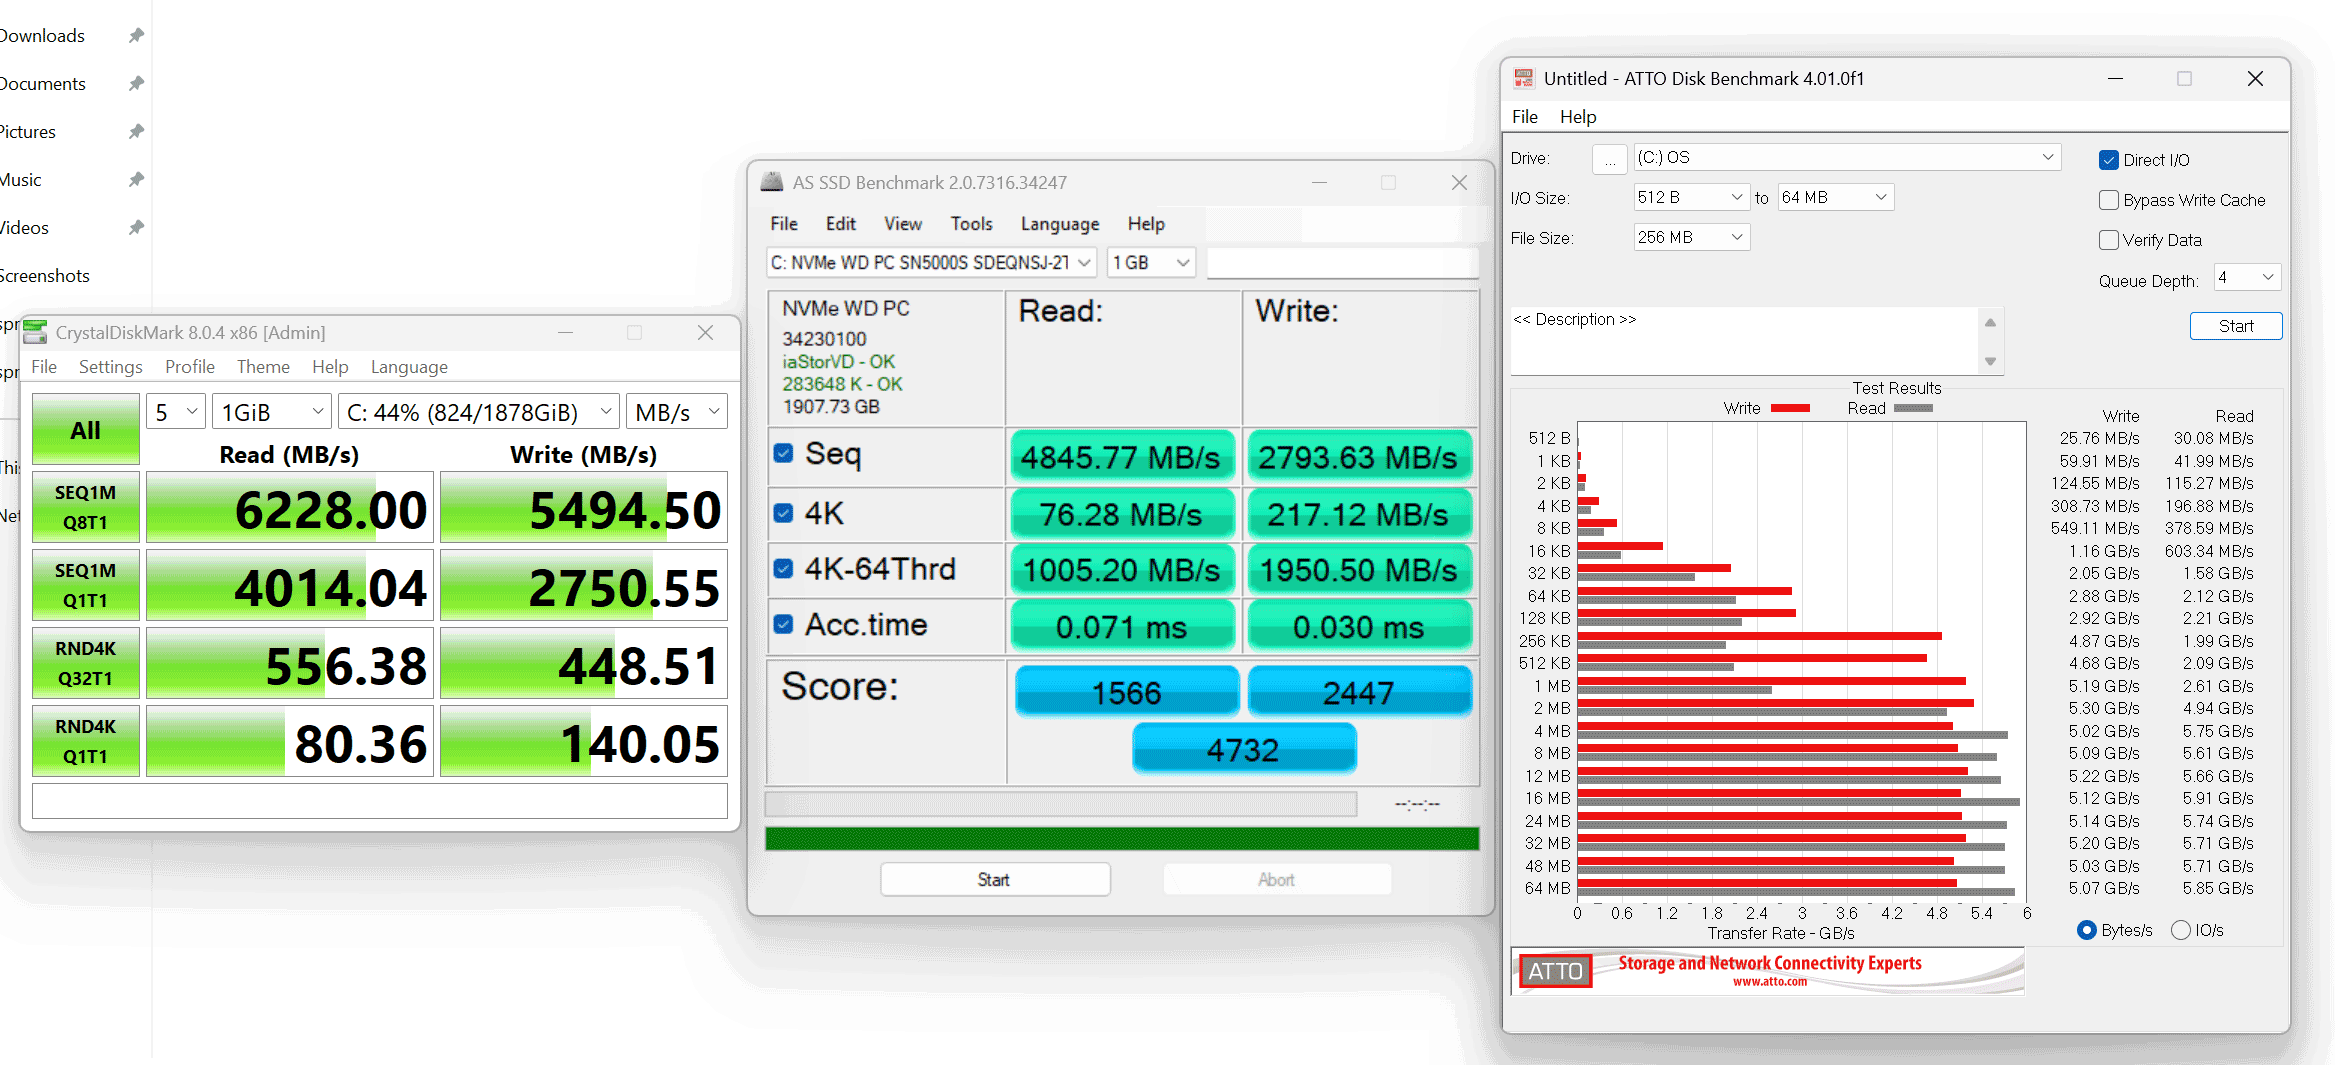Open the 1 GB size dropdown in AS SSD

1151,262
